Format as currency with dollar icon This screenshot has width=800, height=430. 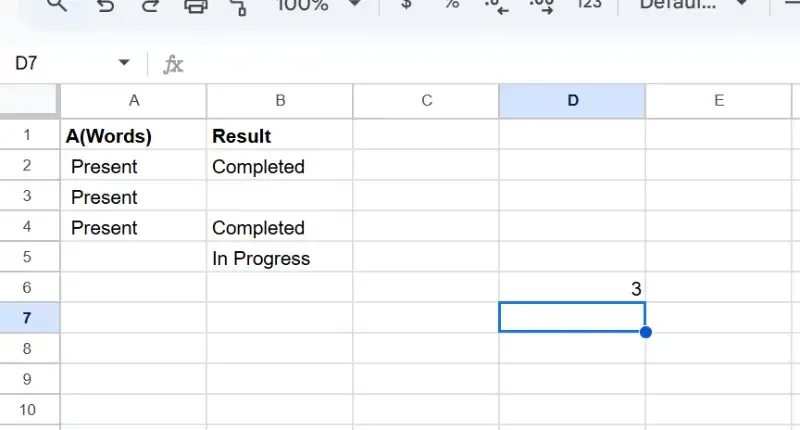pyautogui.click(x=405, y=5)
